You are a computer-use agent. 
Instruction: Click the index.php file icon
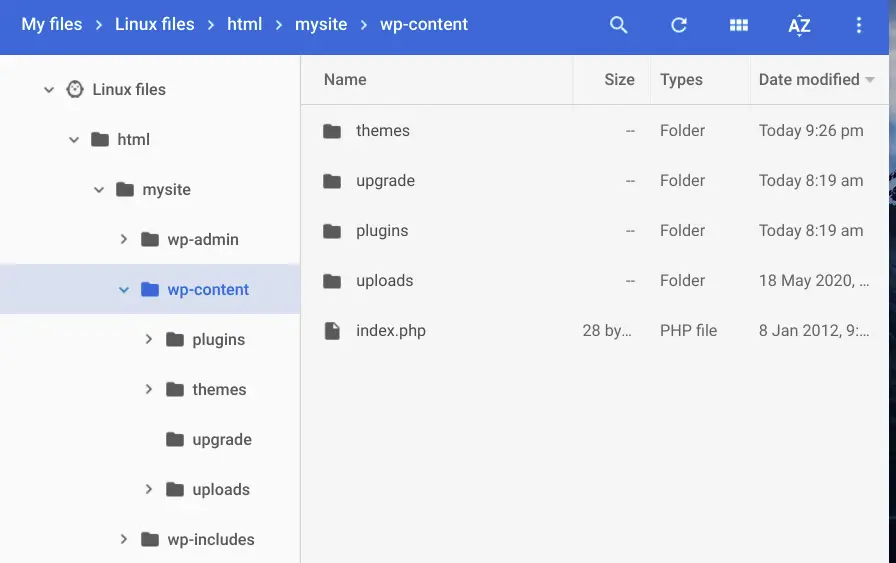point(332,331)
